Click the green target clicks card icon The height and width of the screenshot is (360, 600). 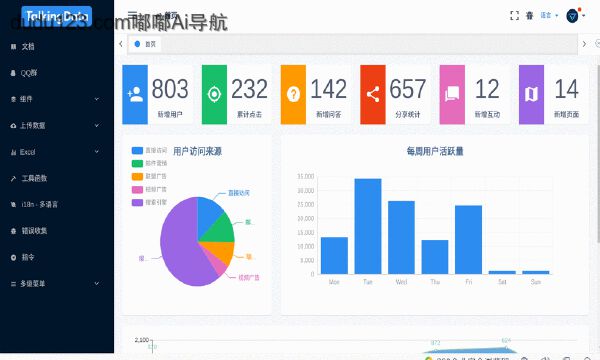214,94
